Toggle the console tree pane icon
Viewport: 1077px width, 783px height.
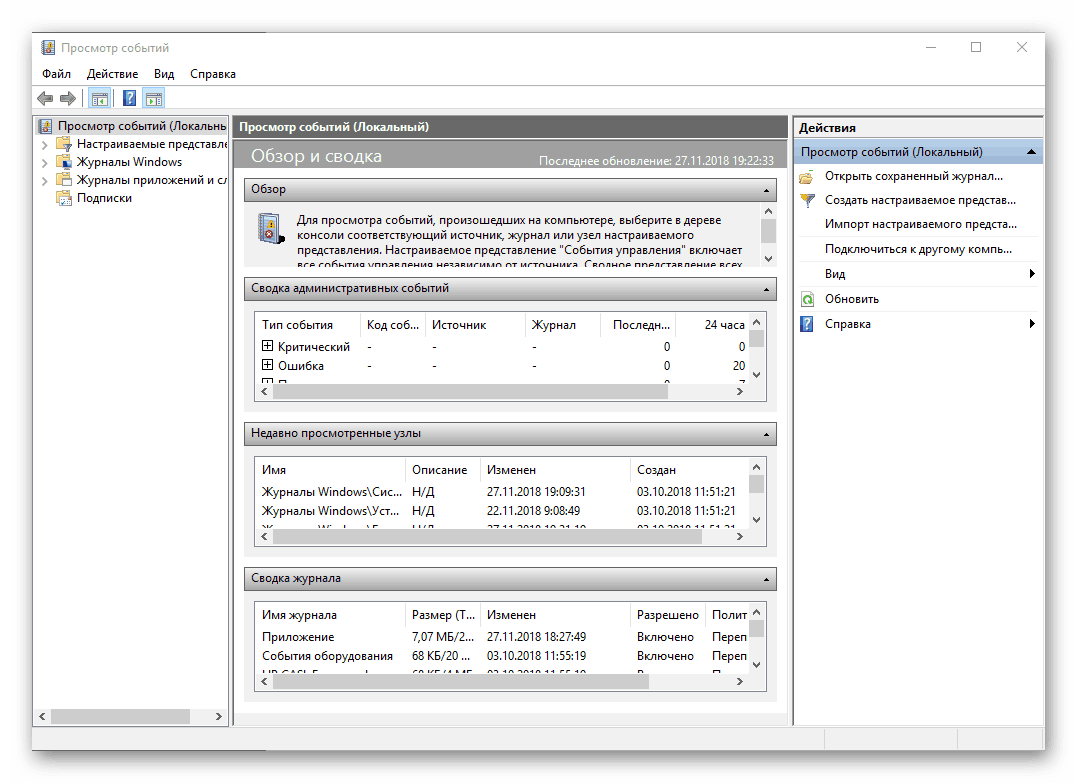[x=99, y=98]
